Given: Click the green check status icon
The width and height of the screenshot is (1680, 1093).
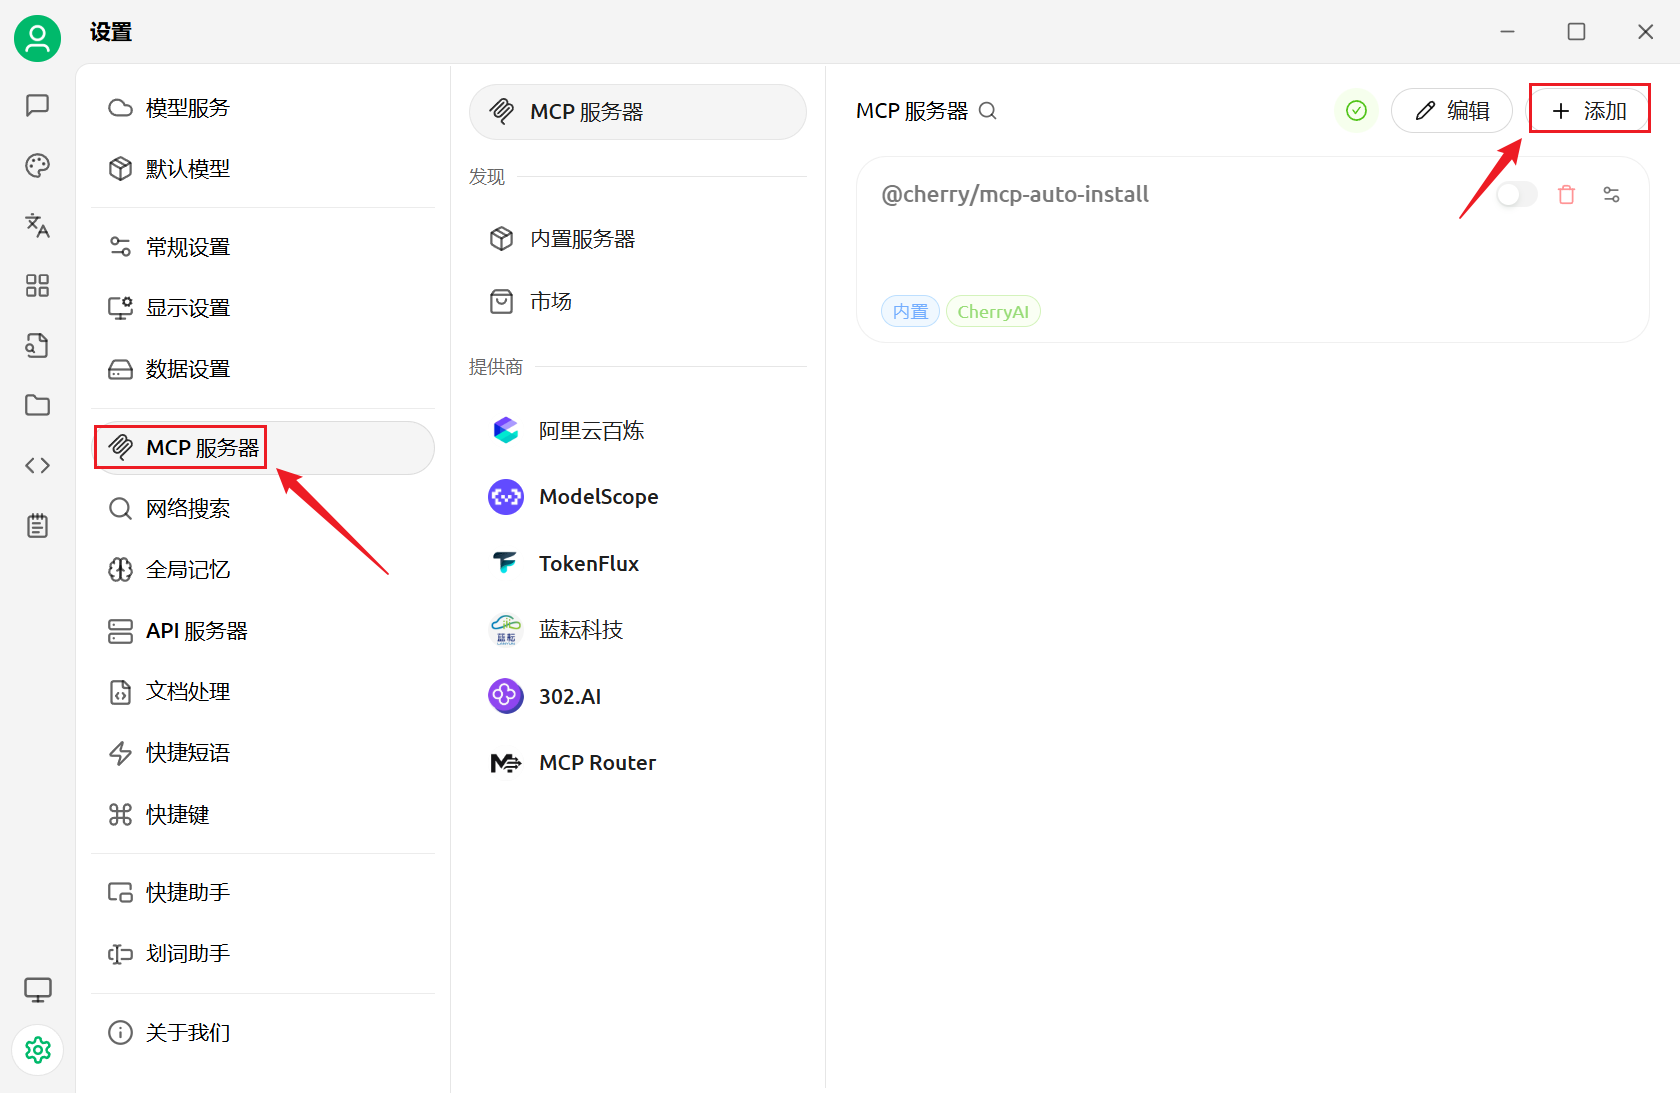Looking at the screenshot, I should pos(1356,110).
